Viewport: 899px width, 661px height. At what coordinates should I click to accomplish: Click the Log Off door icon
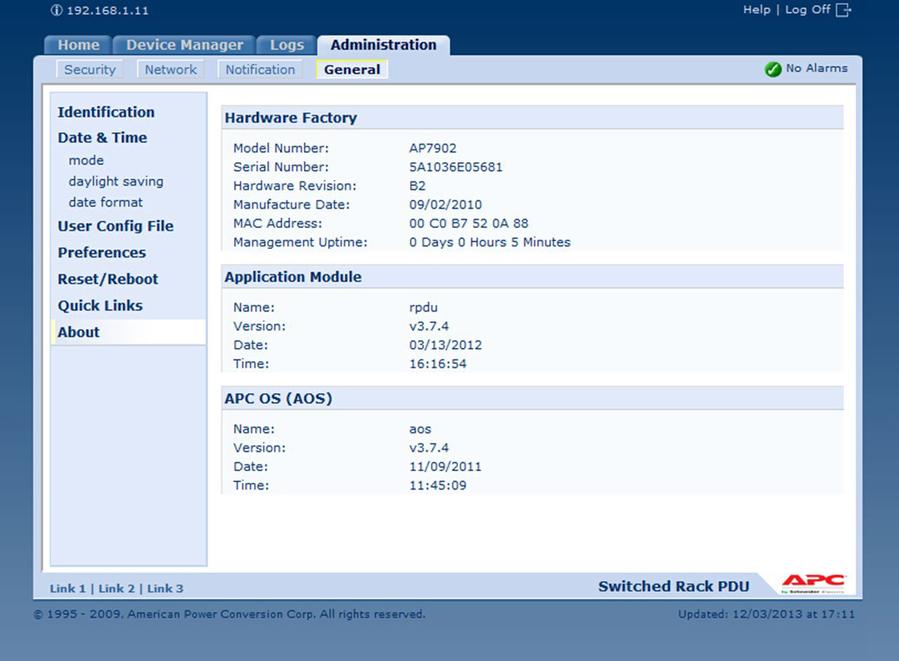click(843, 10)
